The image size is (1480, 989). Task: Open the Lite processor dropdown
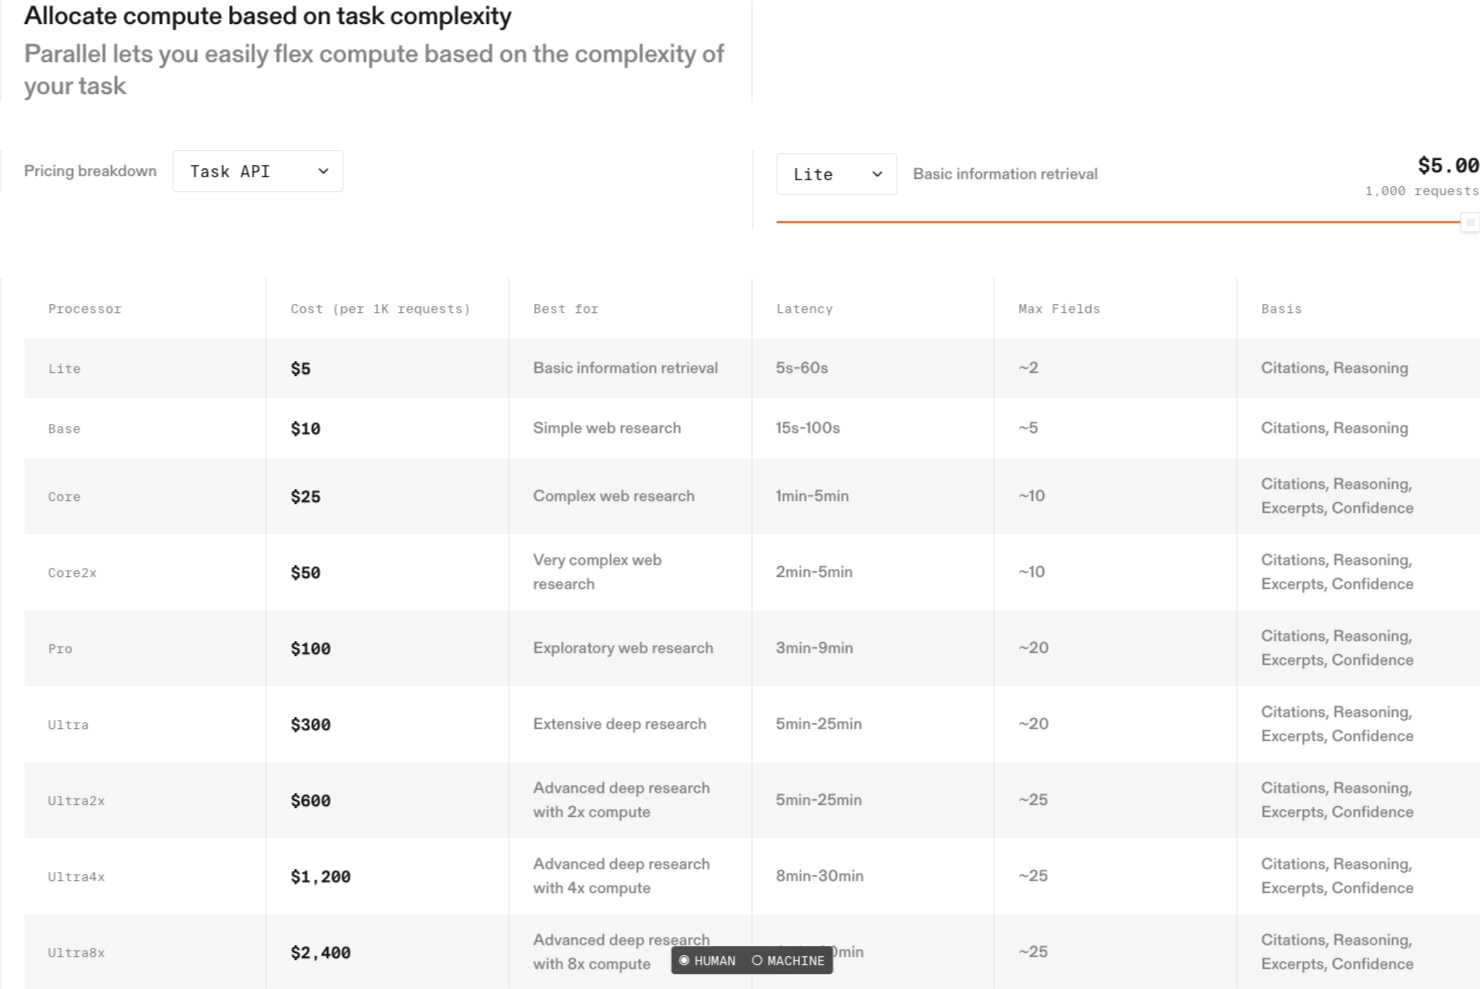tap(836, 174)
